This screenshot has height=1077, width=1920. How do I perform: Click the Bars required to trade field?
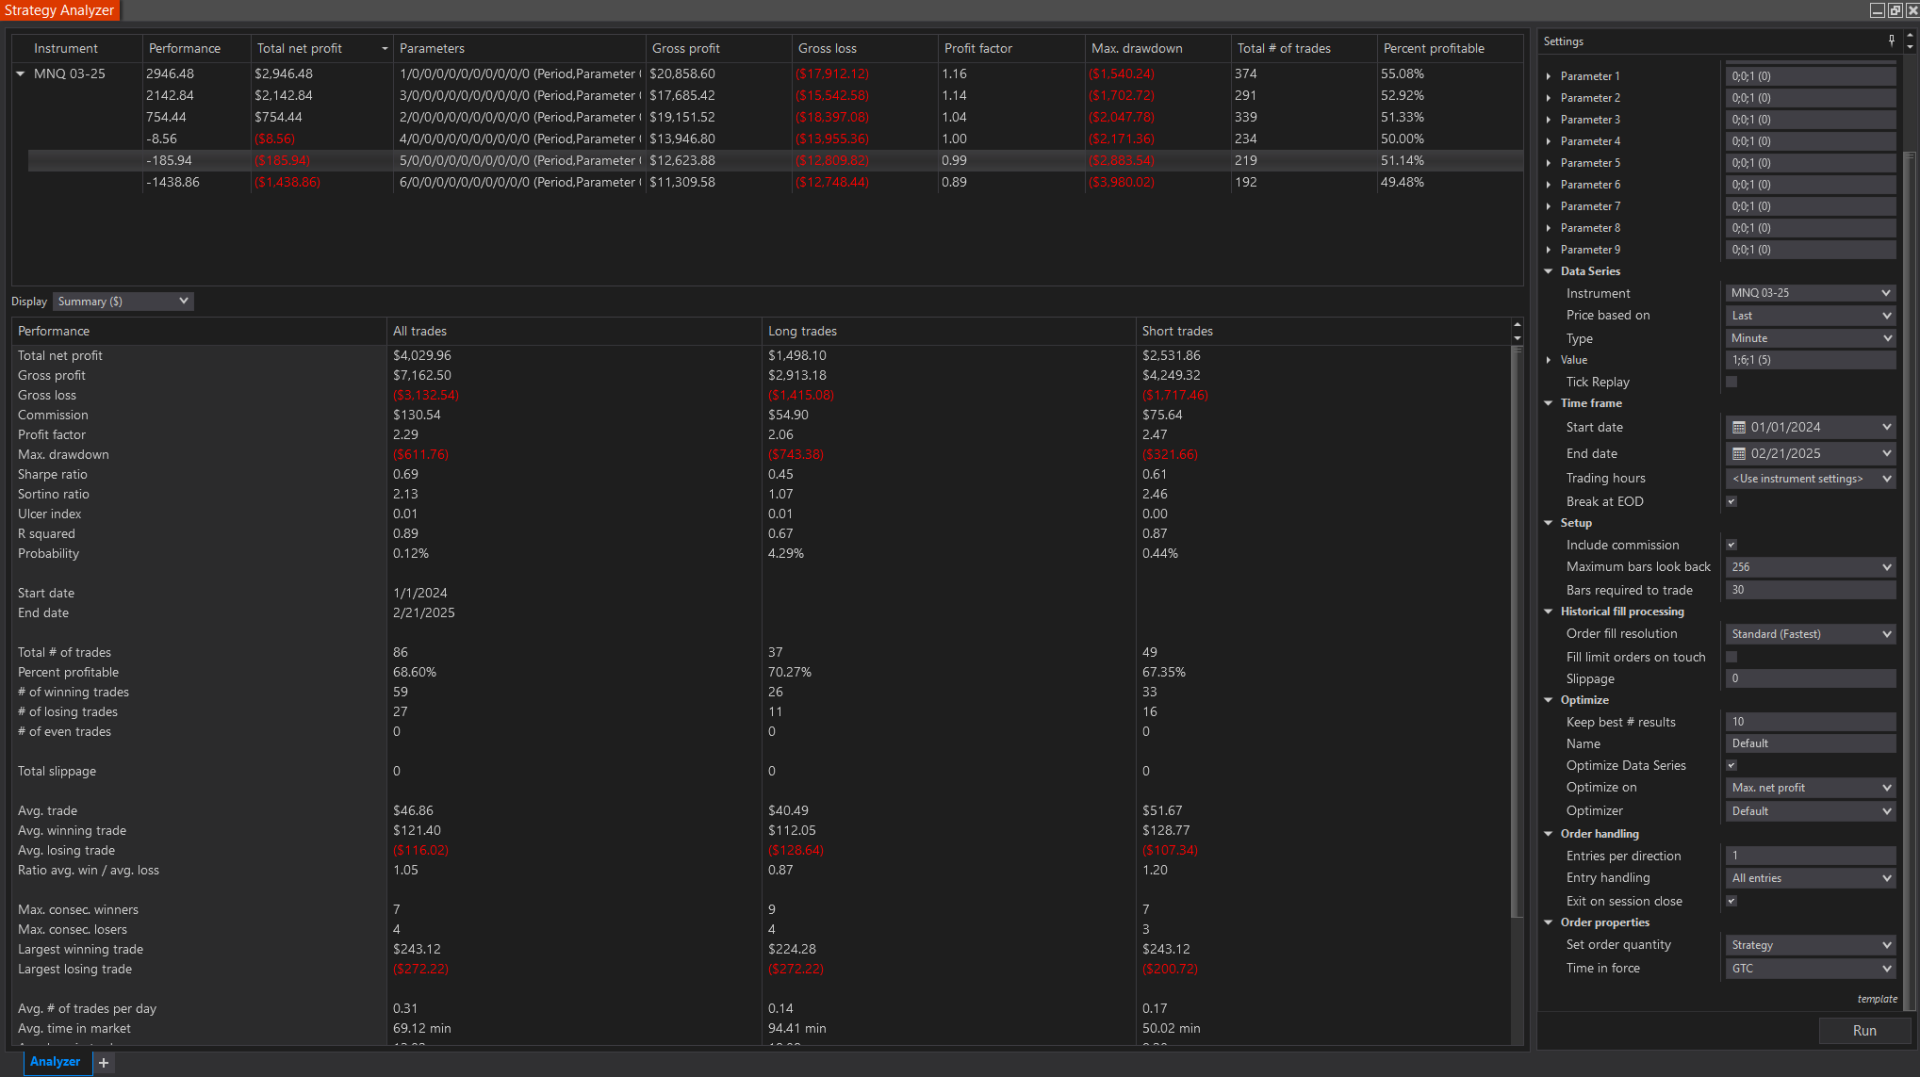[x=1811, y=590]
